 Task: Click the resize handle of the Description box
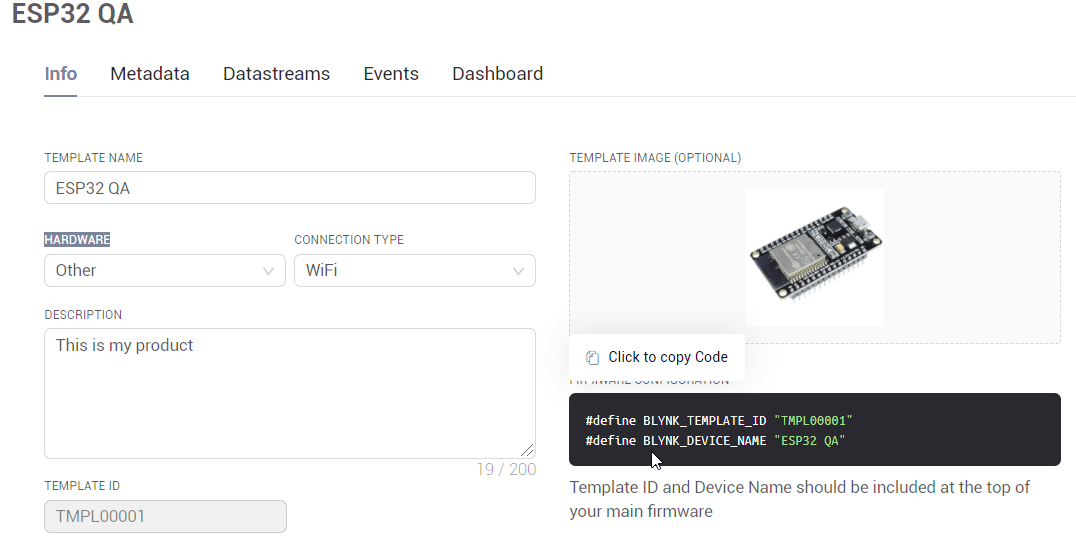point(527,450)
